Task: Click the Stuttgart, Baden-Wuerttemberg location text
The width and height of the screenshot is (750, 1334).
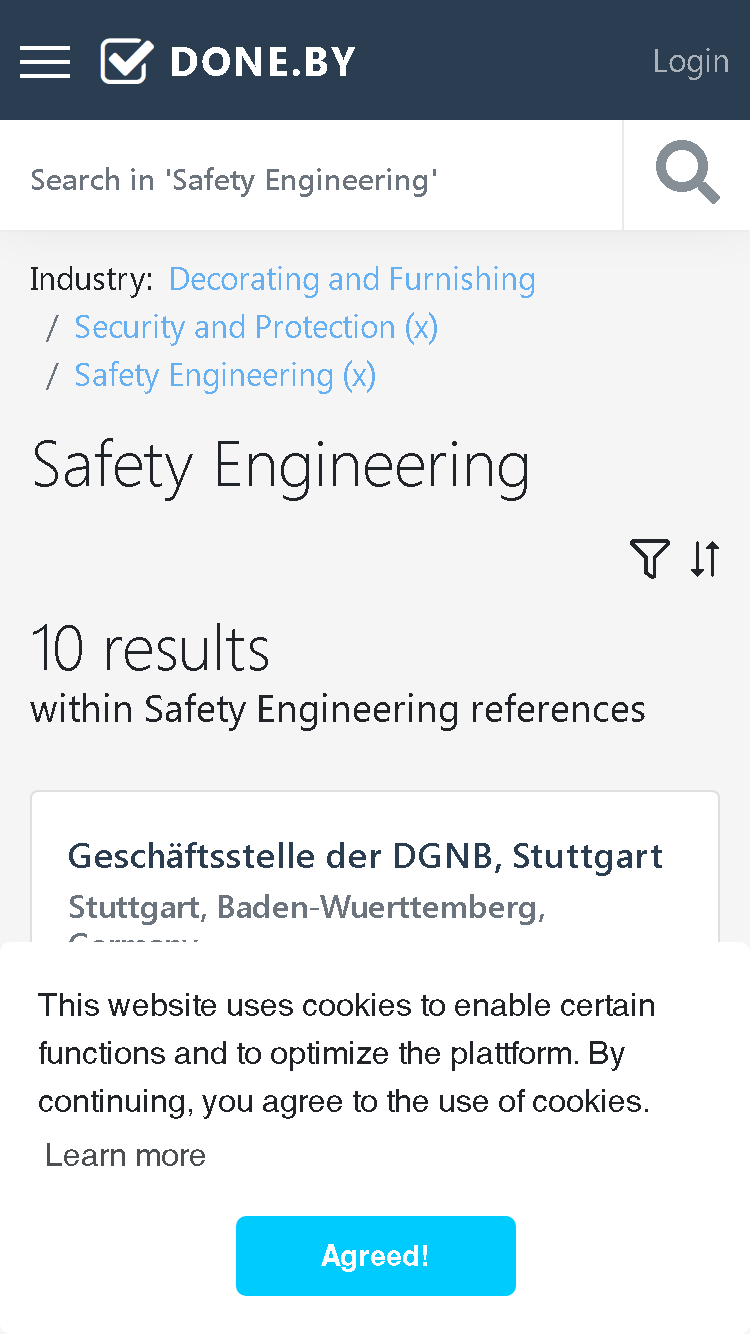Action: pos(306,907)
